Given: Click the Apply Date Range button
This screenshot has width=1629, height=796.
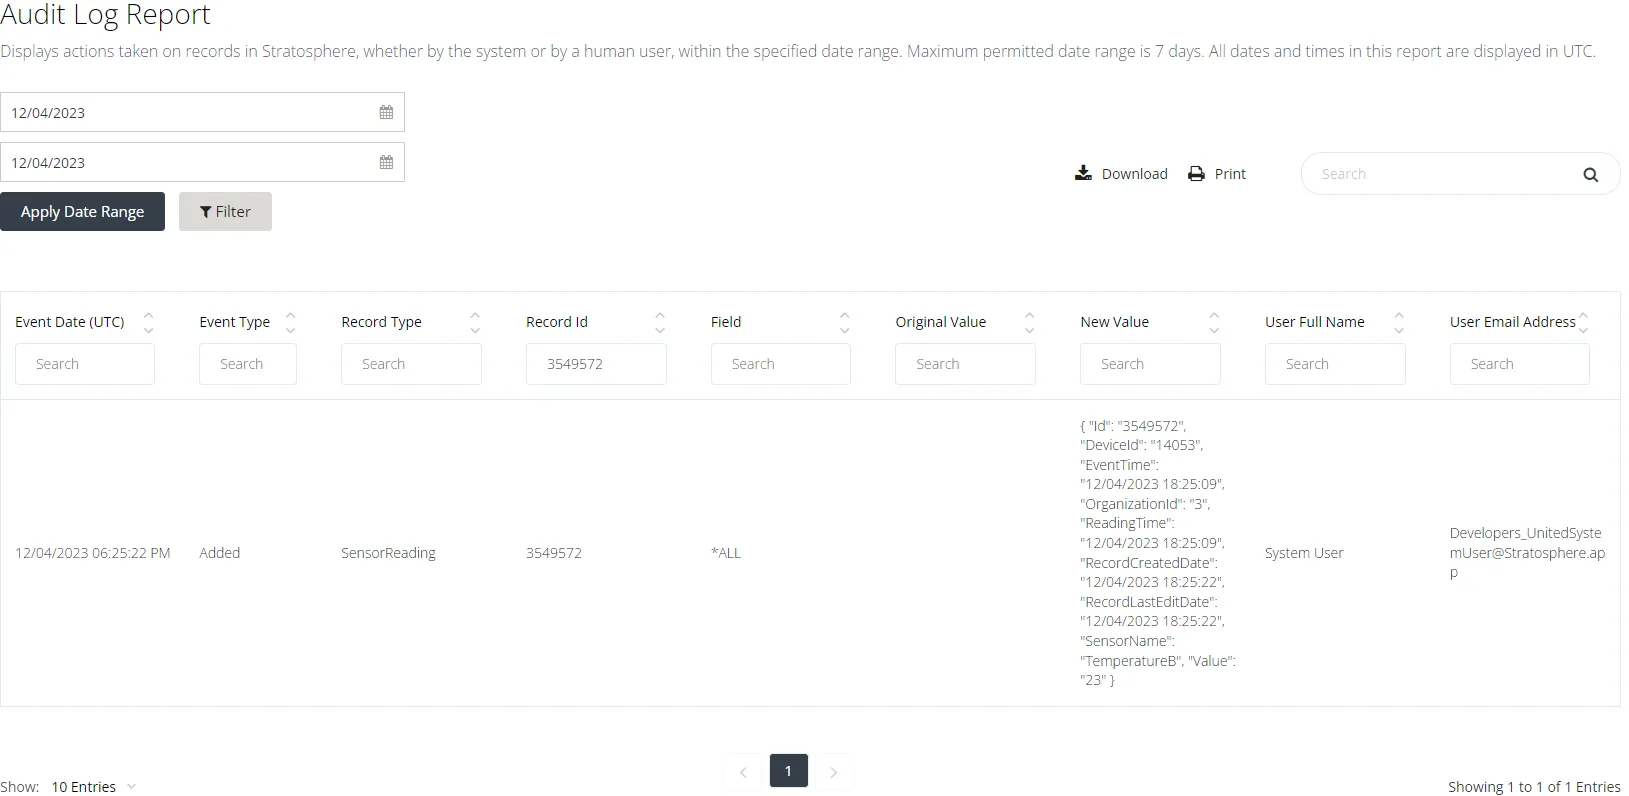Looking at the screenshot, I should (x=82, y=212).
